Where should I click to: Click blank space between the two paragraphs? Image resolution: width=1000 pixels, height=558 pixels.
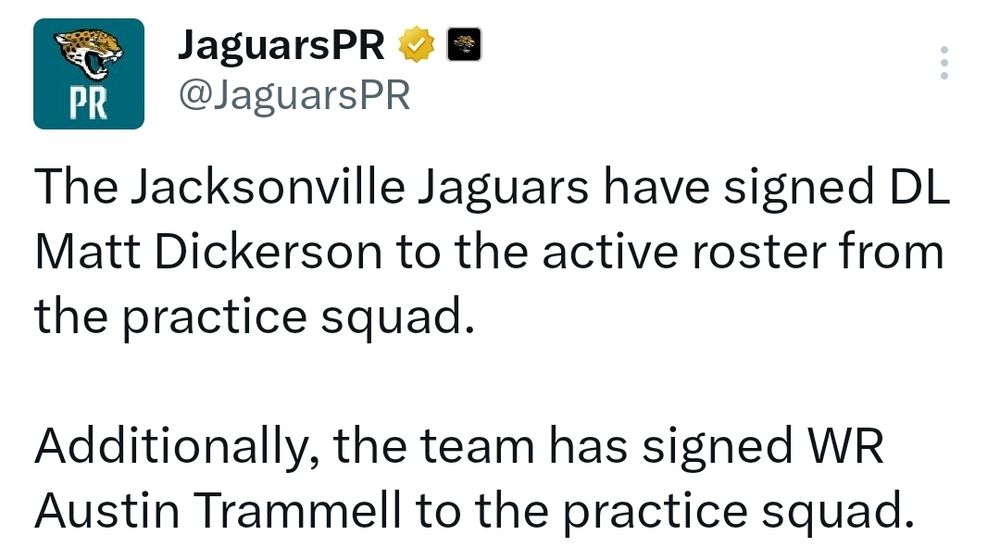pos(500,380)
